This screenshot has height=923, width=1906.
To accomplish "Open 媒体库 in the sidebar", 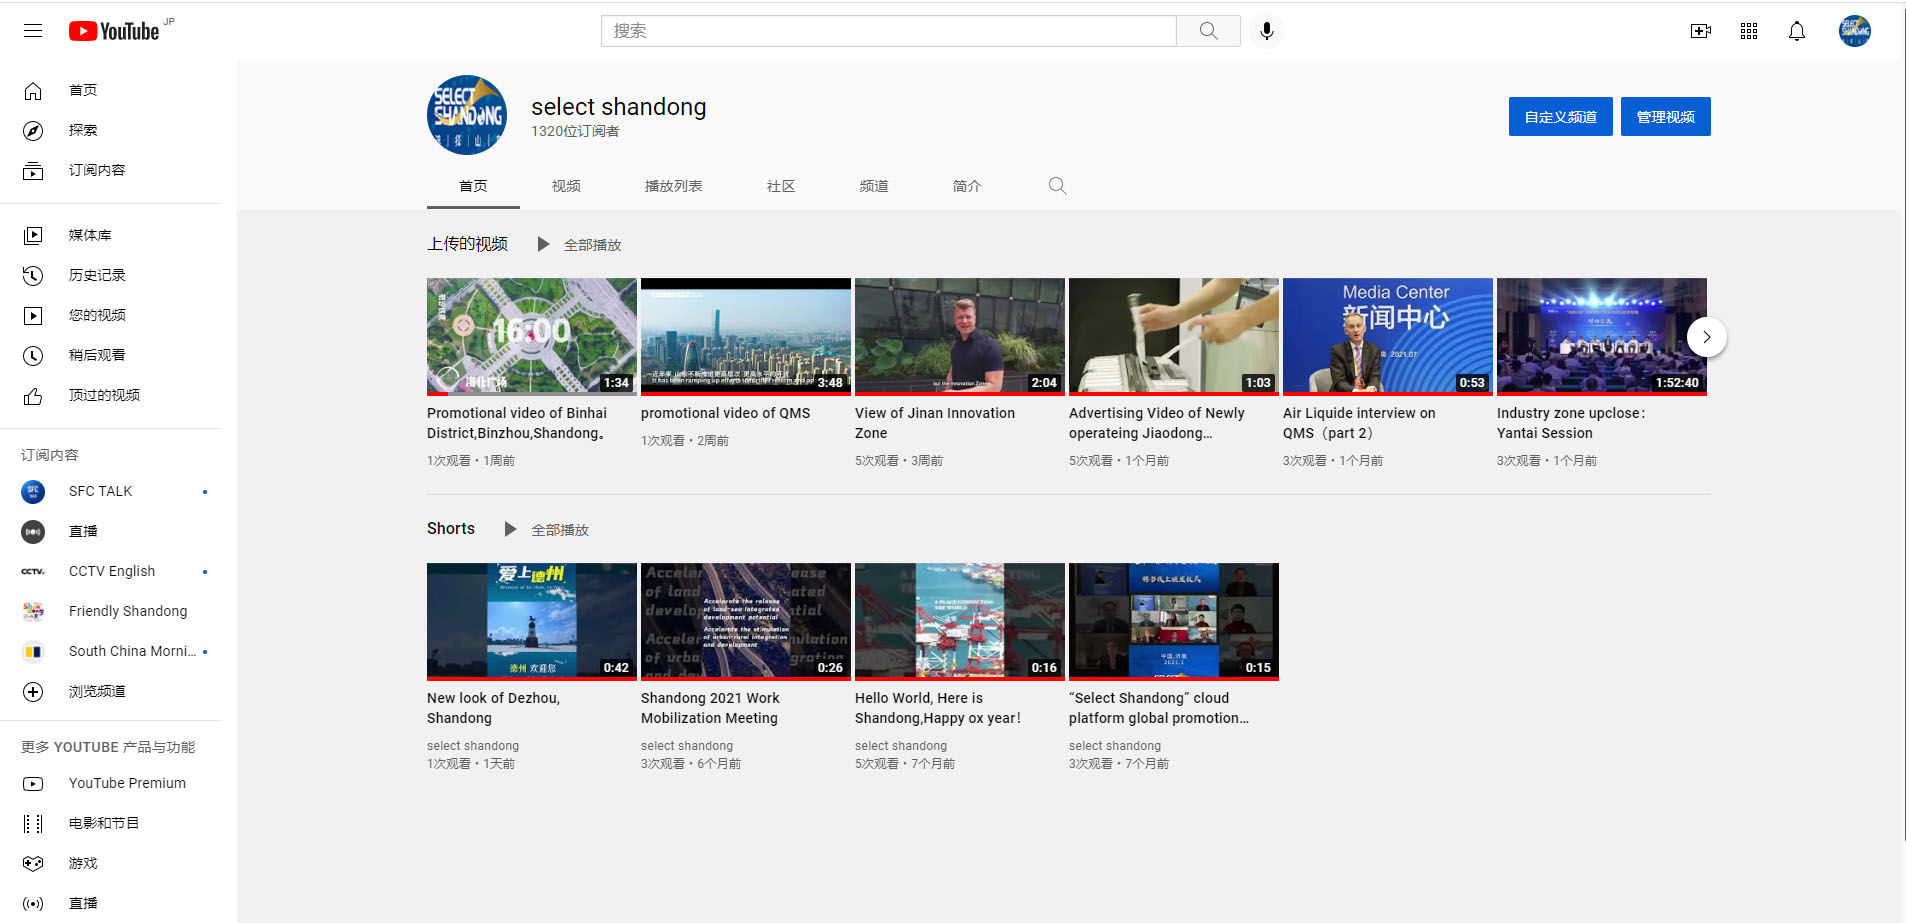I will tap(111, 235).
